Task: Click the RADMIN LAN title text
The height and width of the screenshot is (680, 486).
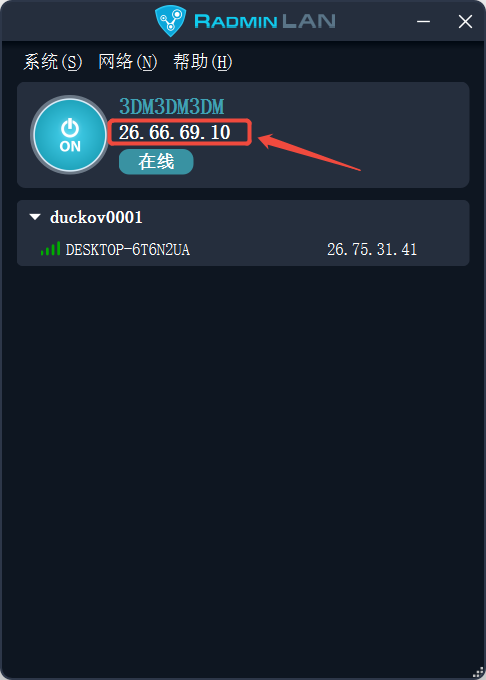Action: [265, 21]
